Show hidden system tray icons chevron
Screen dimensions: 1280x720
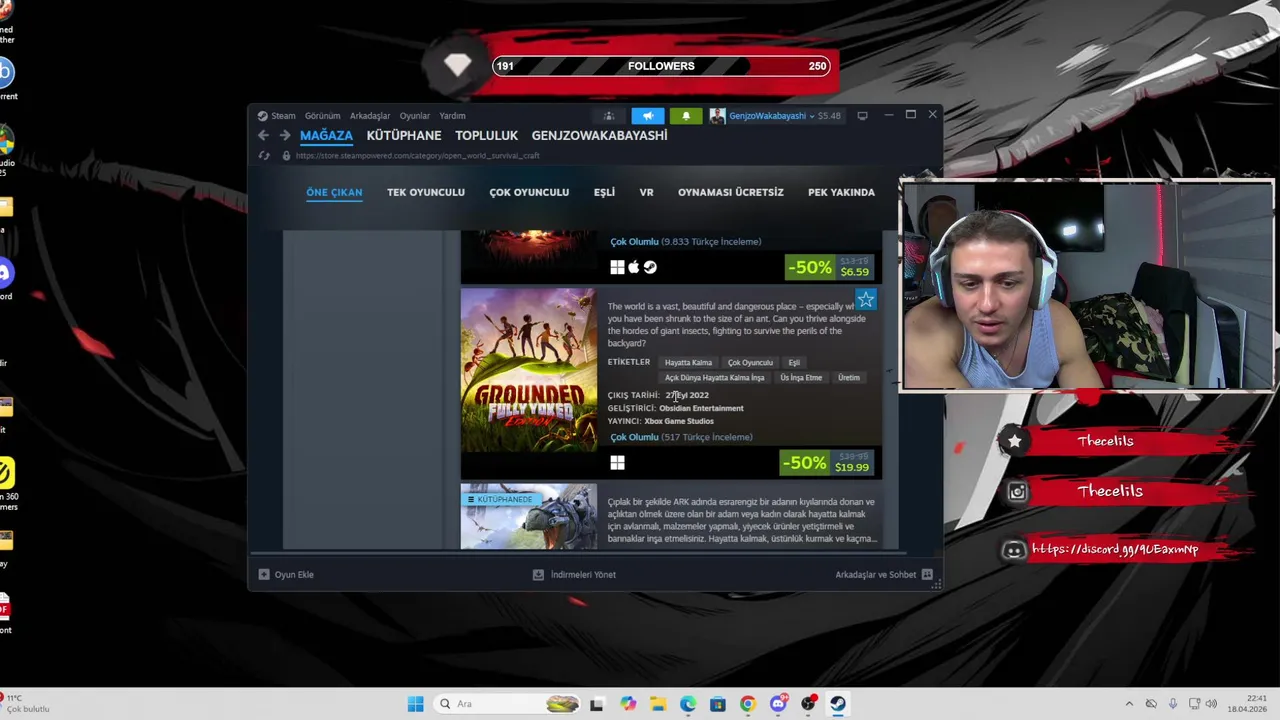point(1129,704)
